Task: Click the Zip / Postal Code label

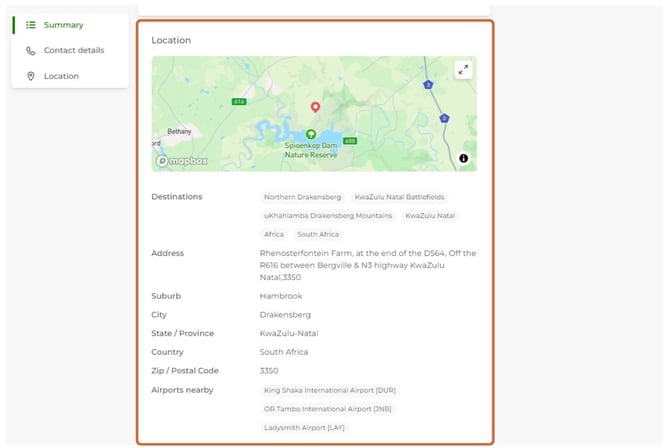Action: coord(185,371)
